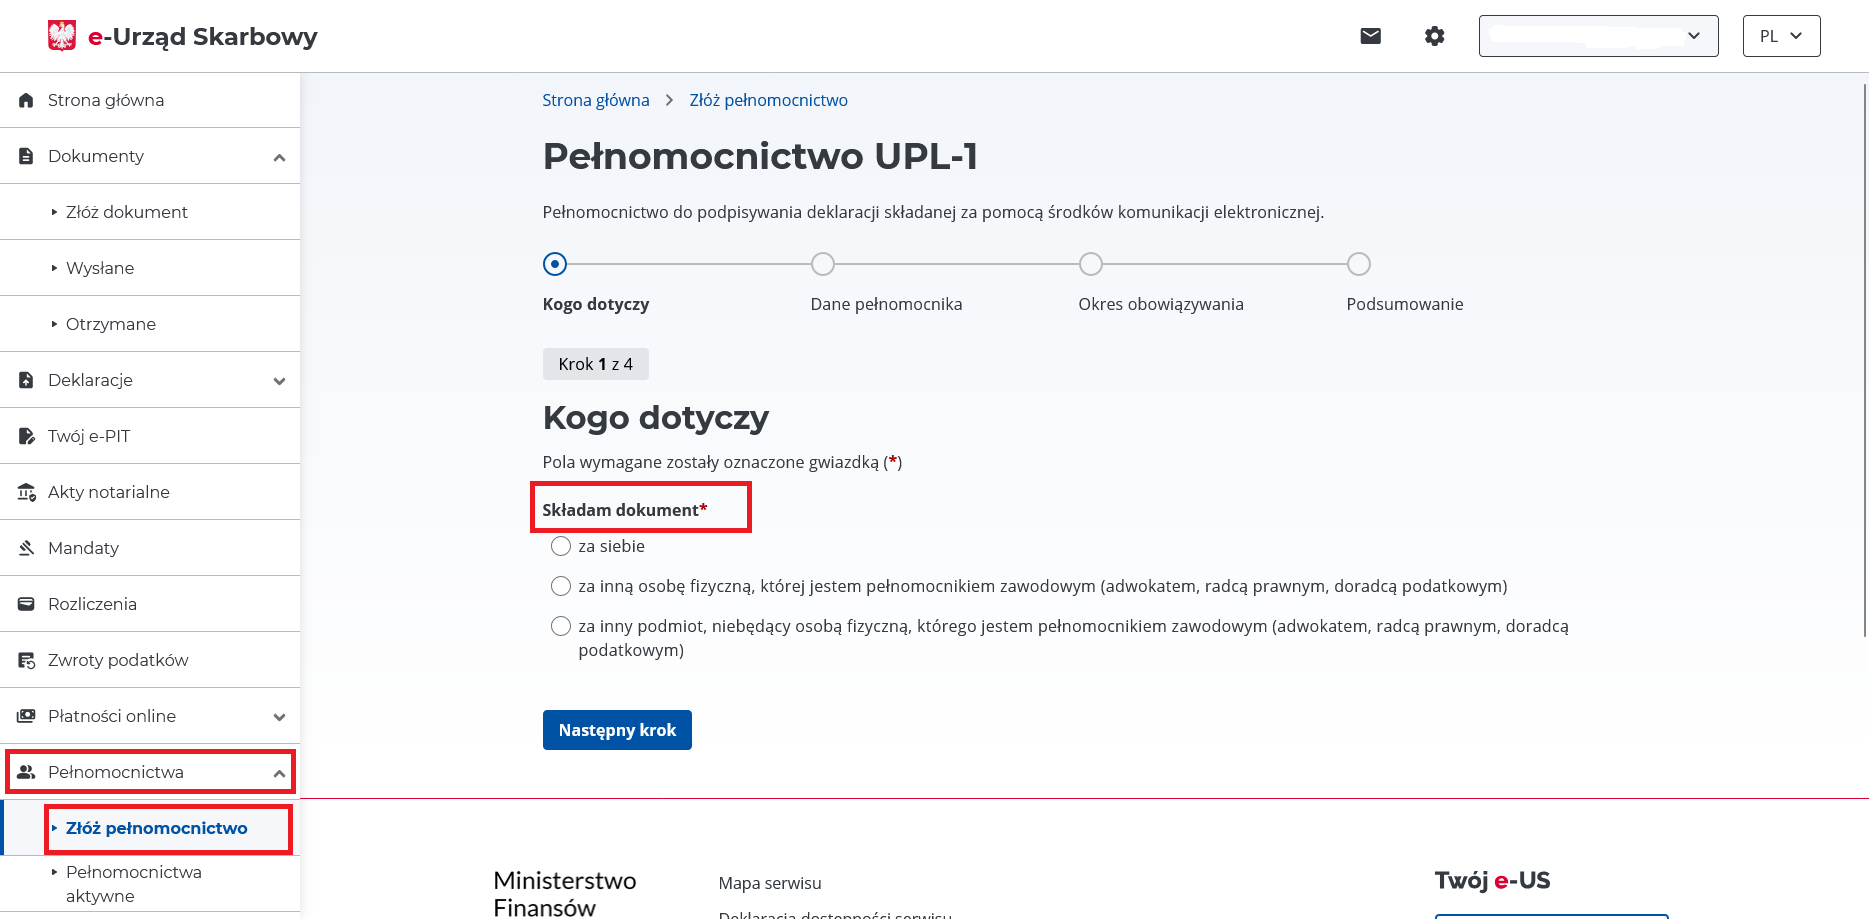Viewport: 1869px width, 919px height.
Task: Click the Dane pełnomocnika step circle
Action: click(x=823, y=264)
